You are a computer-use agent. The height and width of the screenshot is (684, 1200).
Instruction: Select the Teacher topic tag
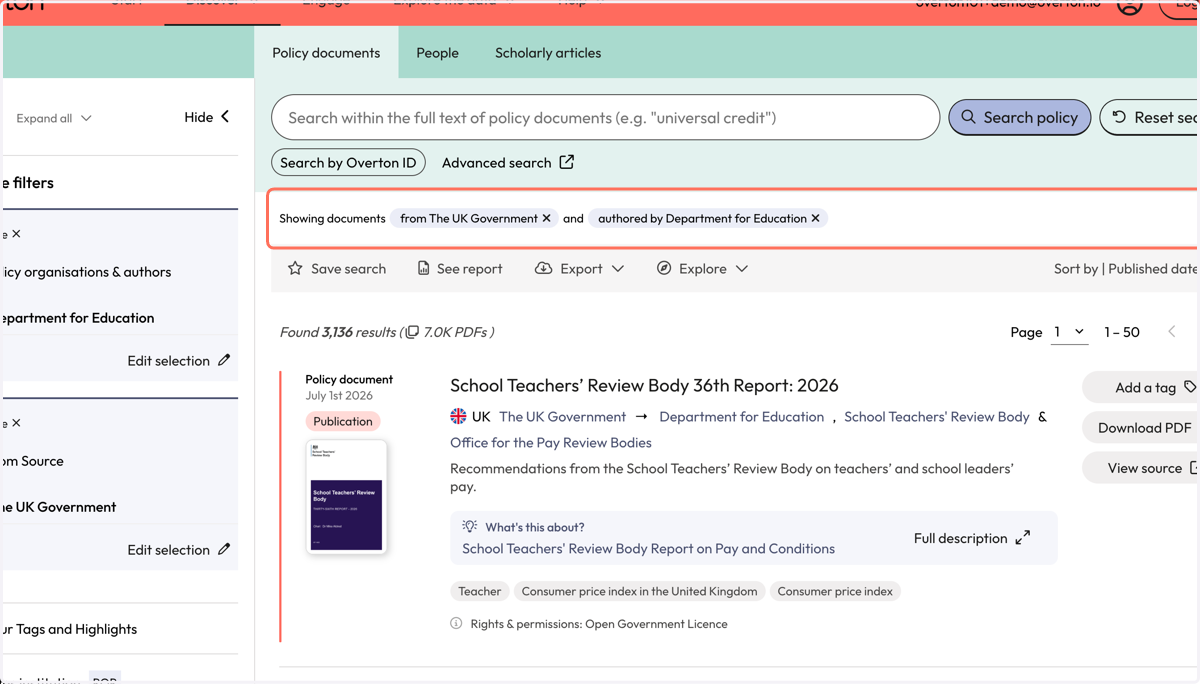pyautogui.click(x=479, y=591)
